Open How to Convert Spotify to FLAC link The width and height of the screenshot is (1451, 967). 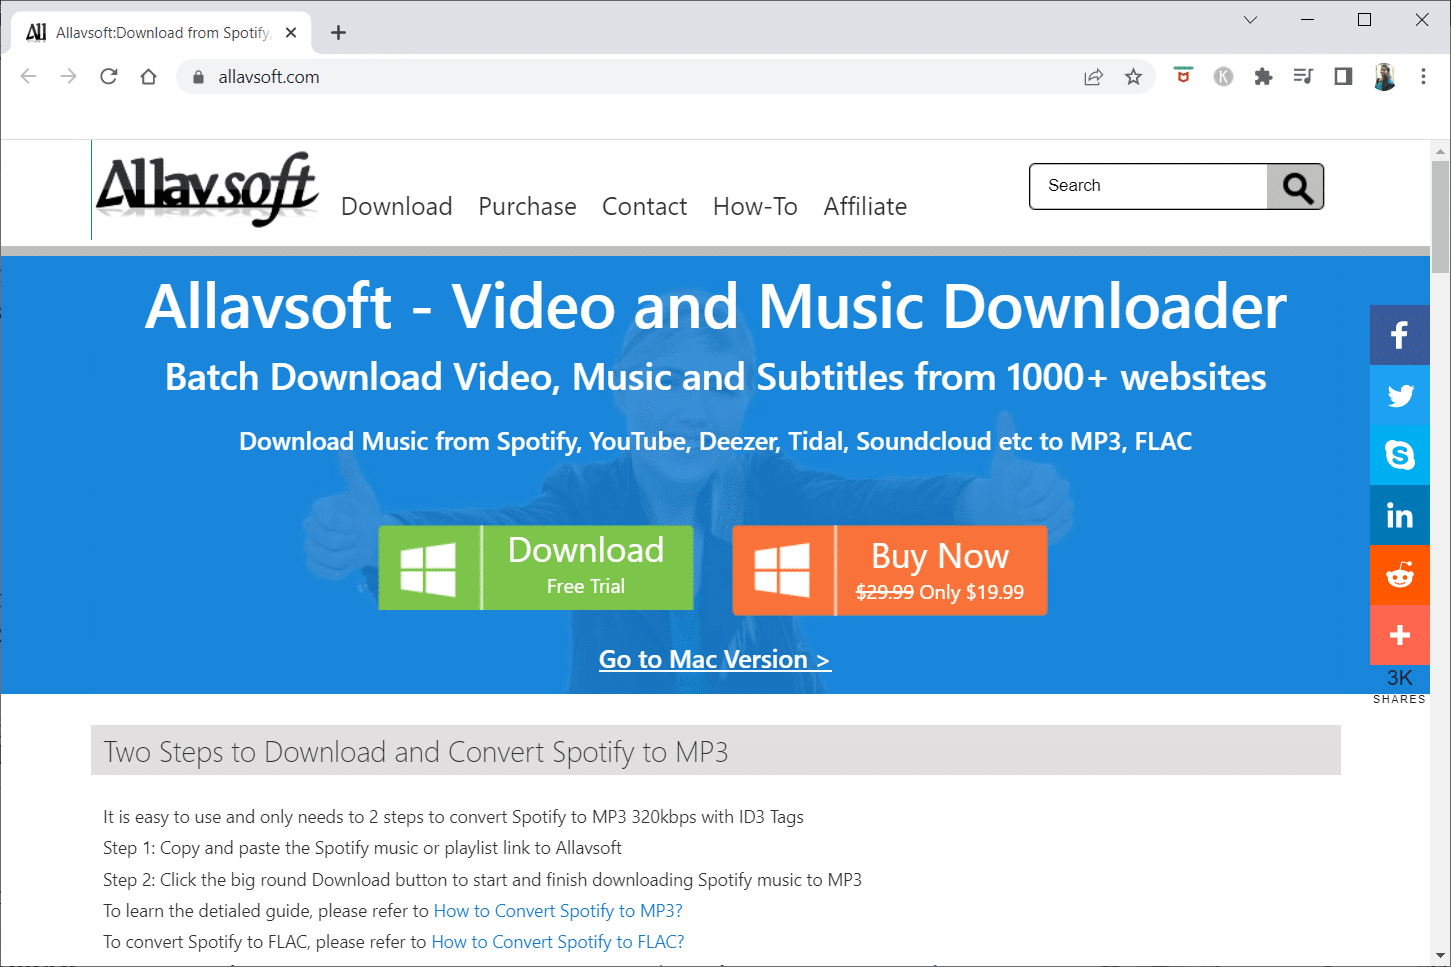[x=558, y=942]
